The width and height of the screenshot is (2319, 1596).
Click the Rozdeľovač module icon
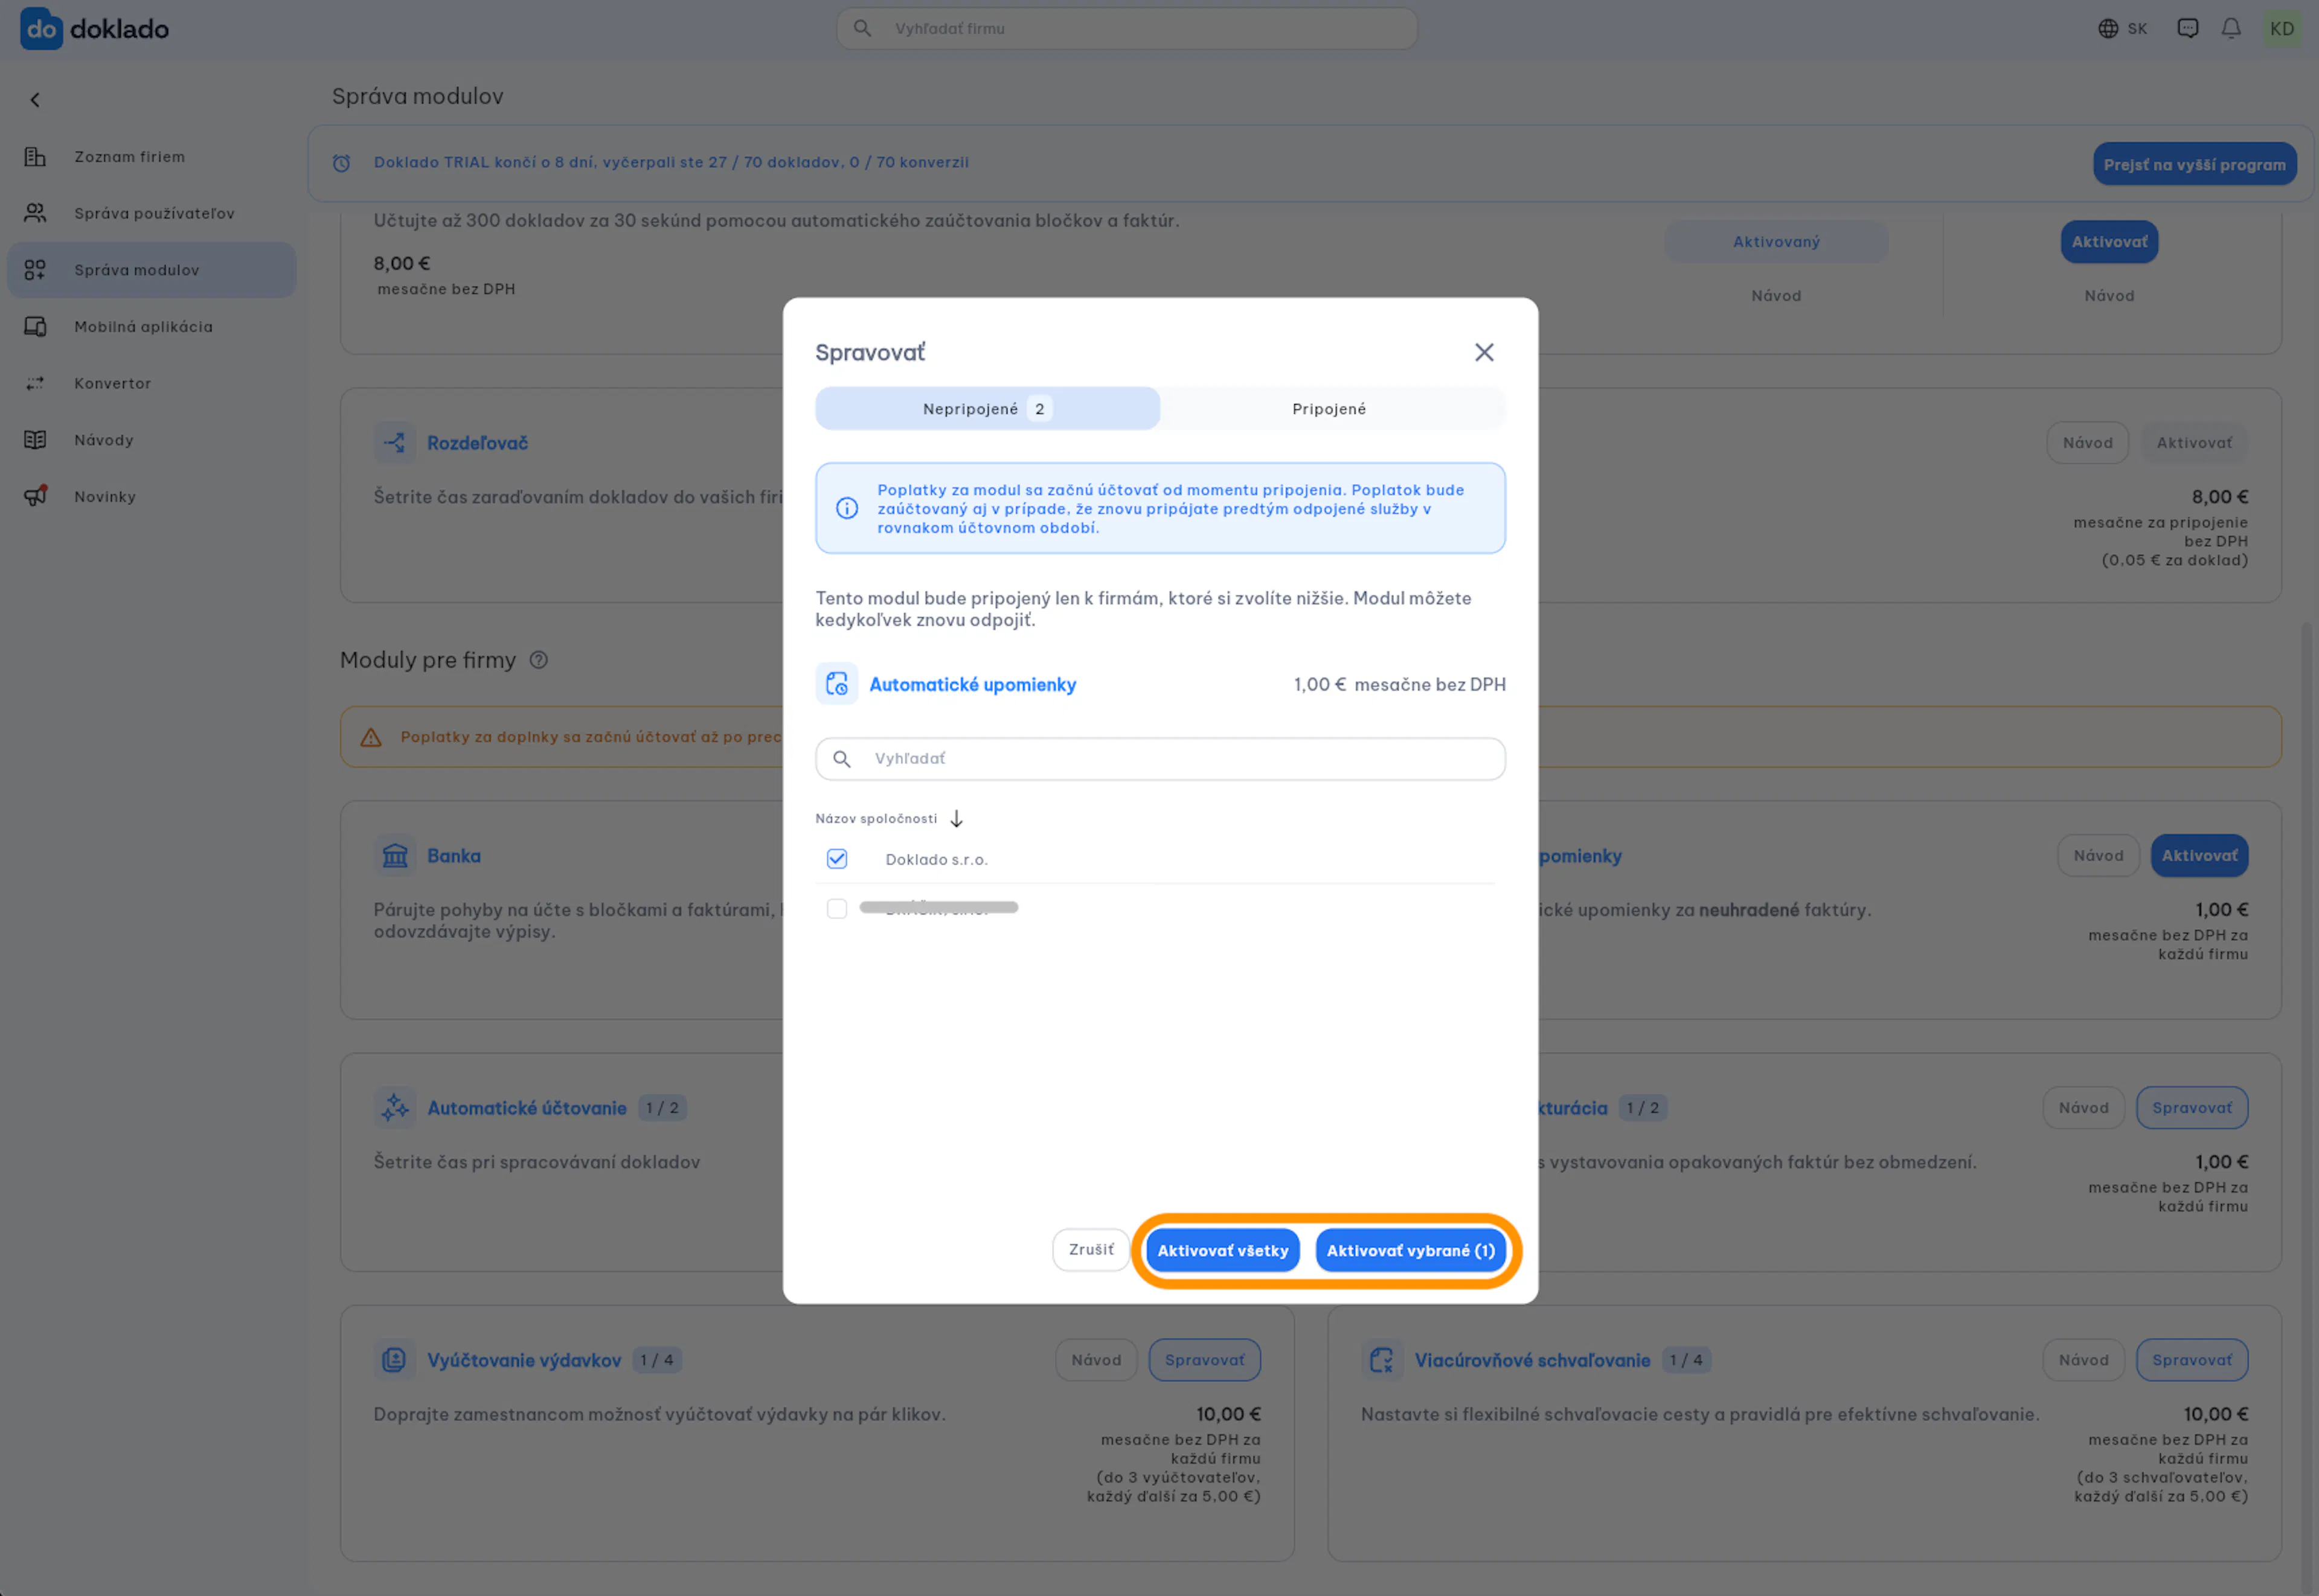pos(394,443)
